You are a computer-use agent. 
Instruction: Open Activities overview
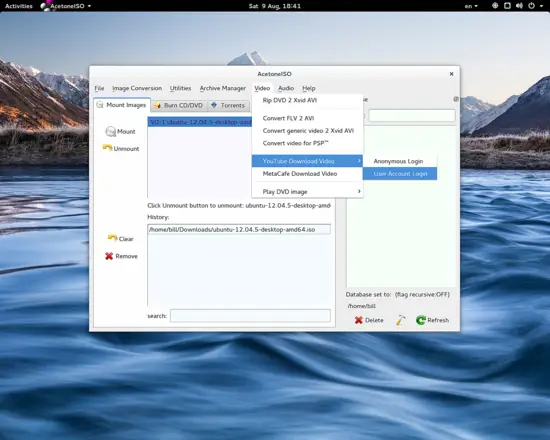tap(19, 6)
